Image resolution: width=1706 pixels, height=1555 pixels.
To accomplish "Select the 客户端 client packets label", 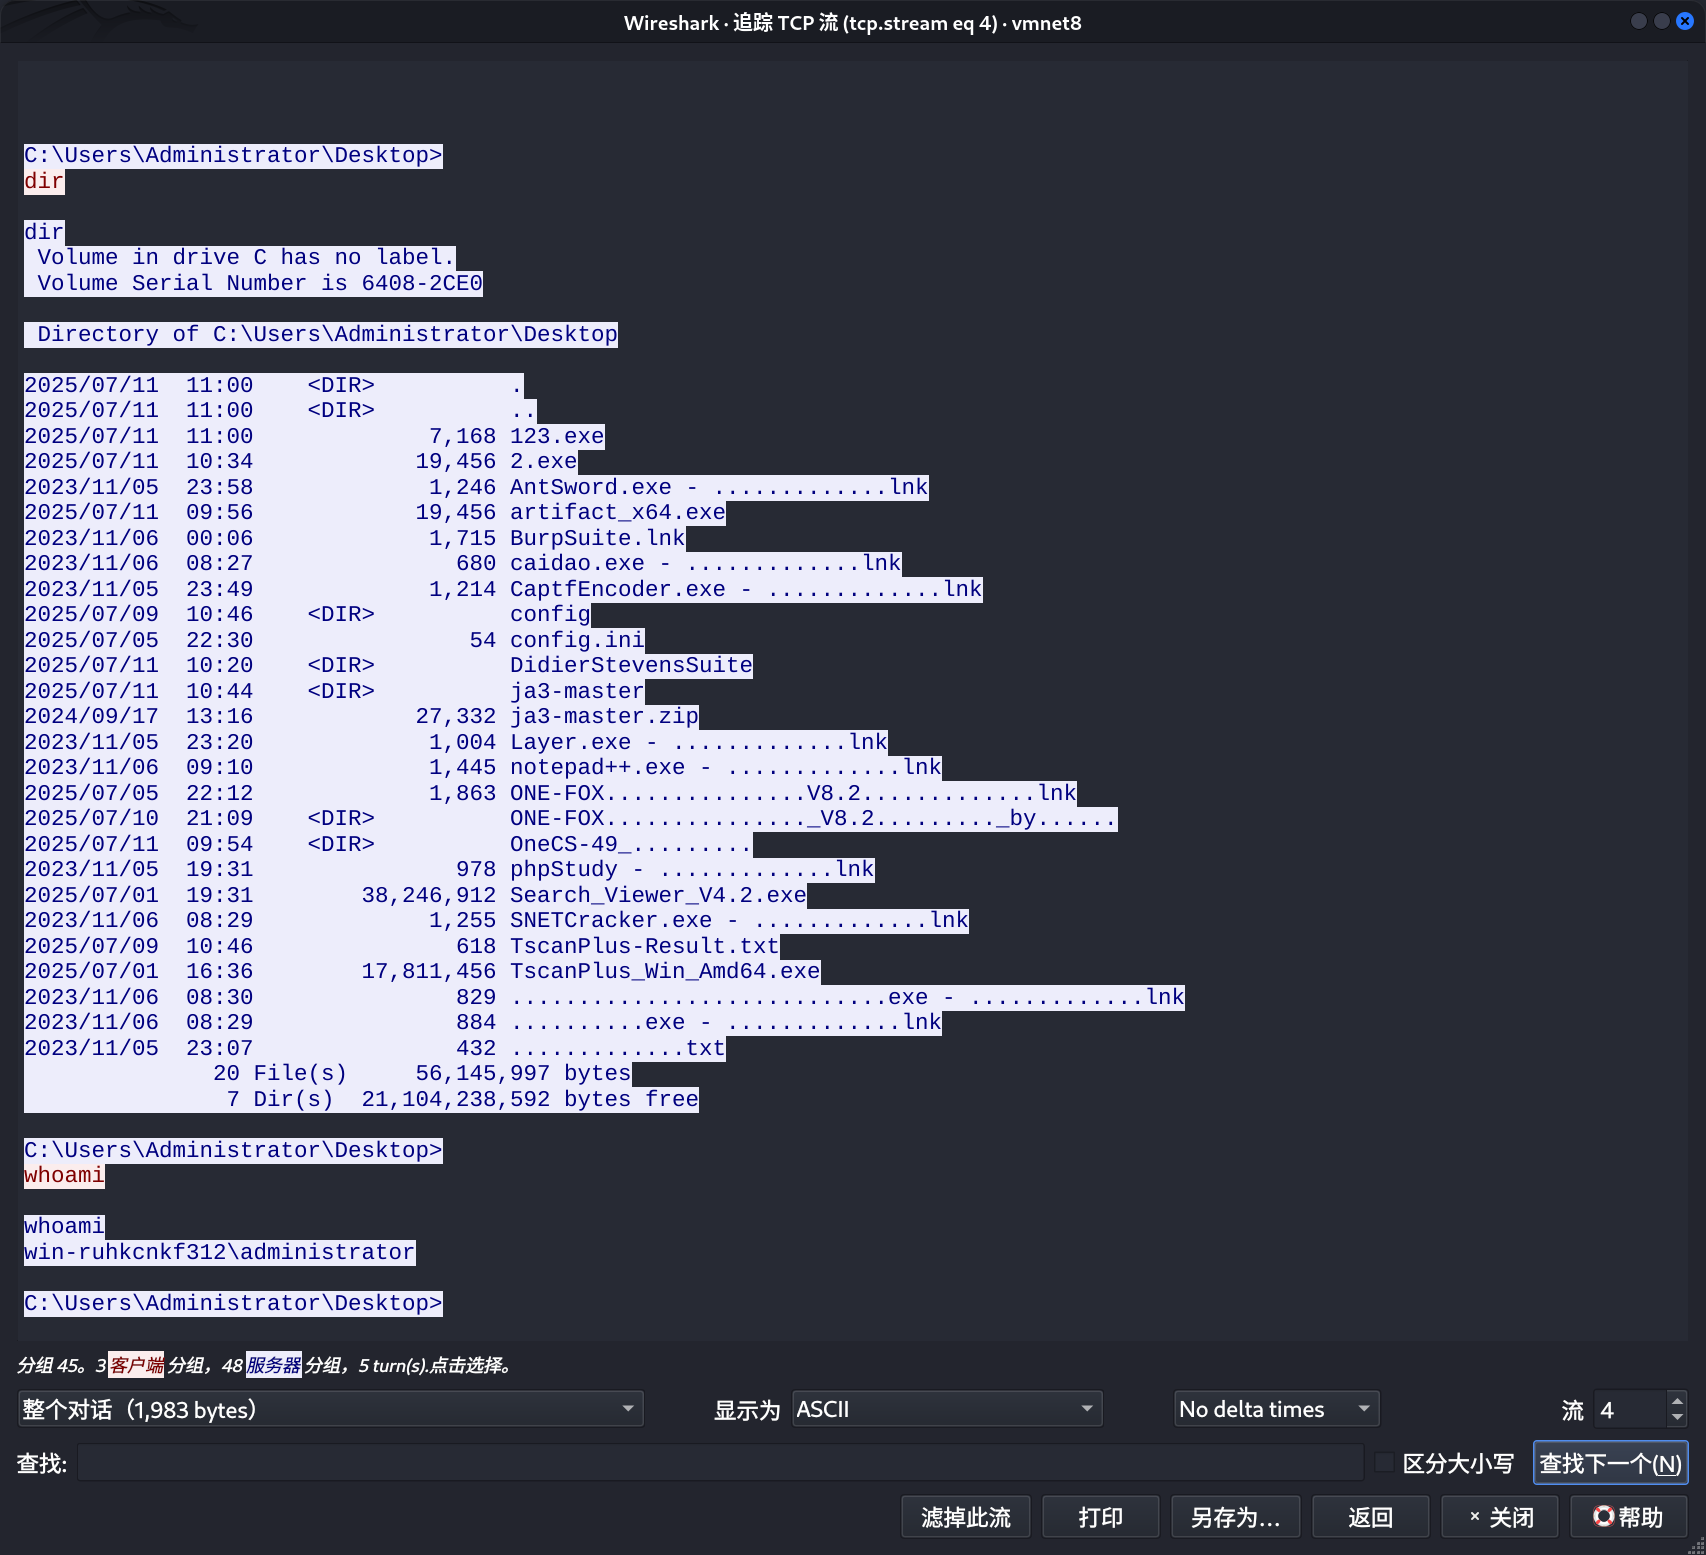I will click(136, 1365).
